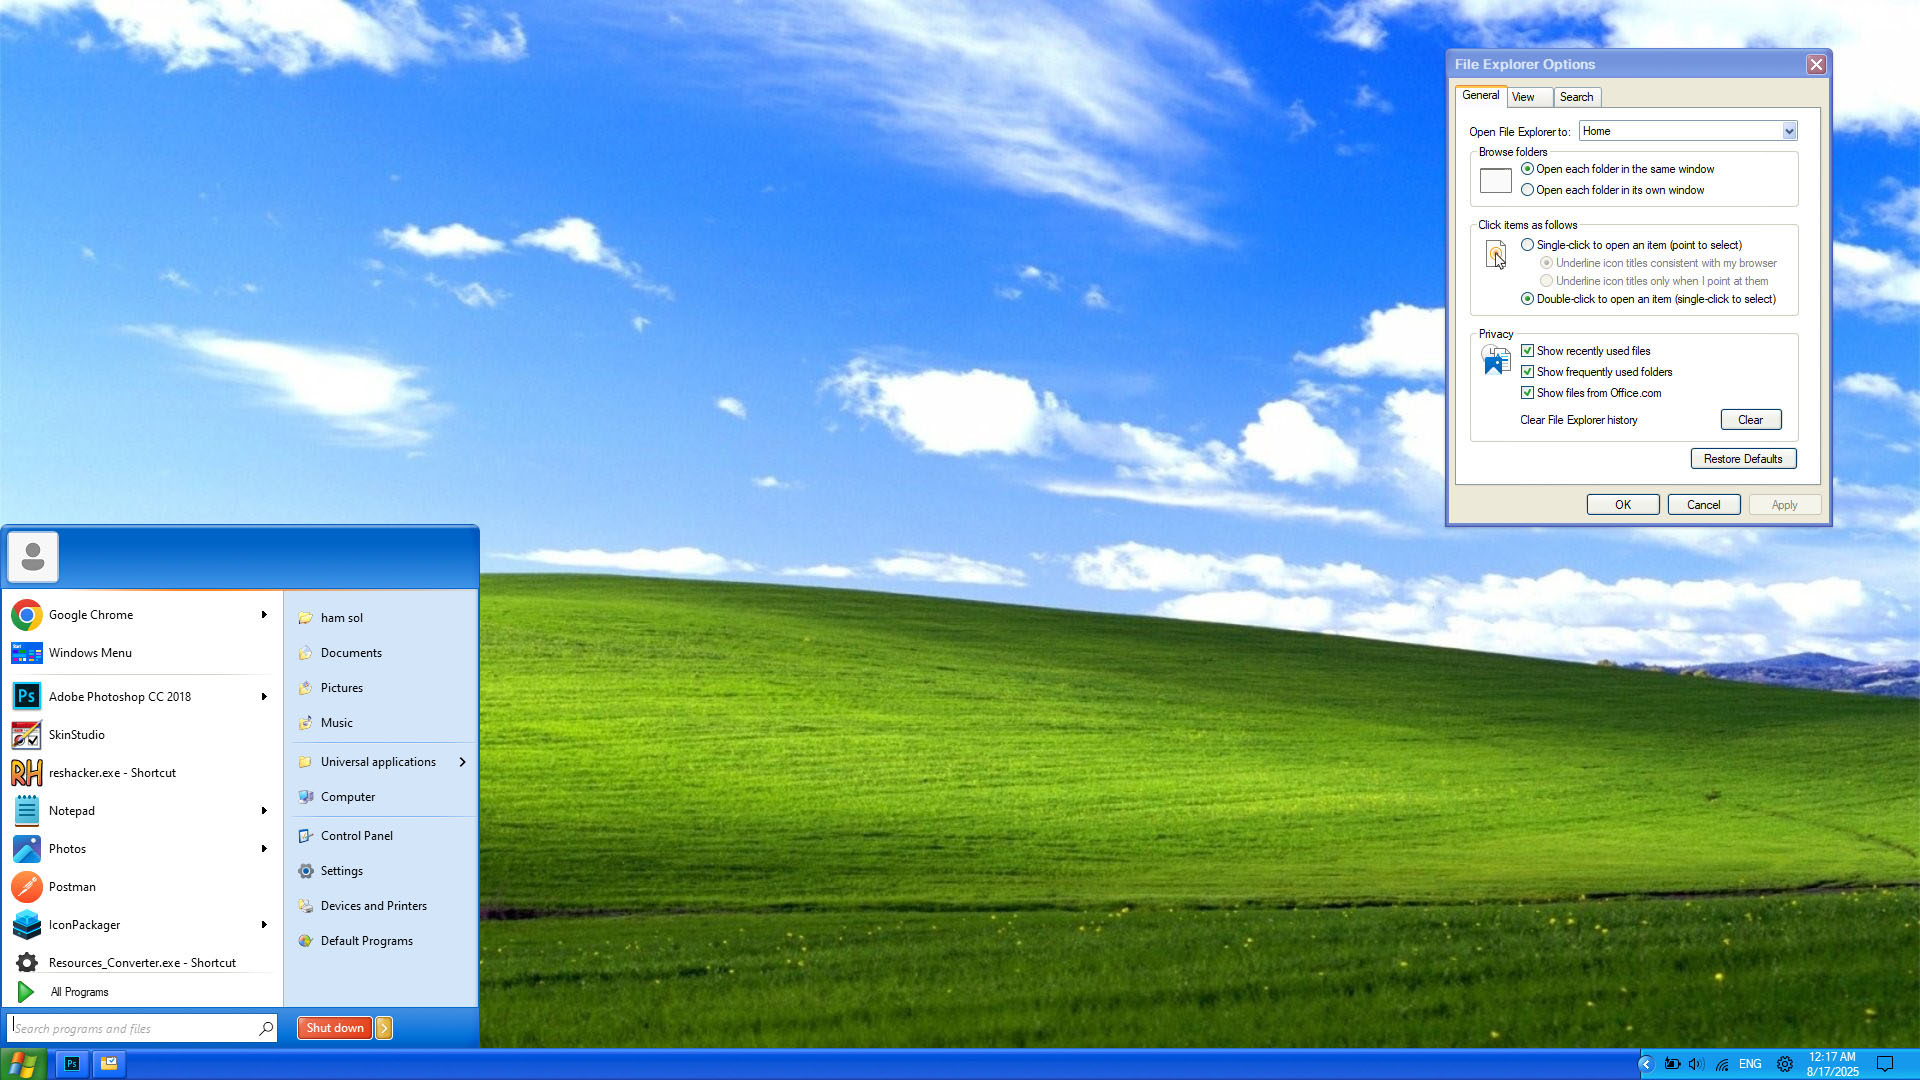Launch the Adobe Photoshop CC 2018 icon
Screen dimensions: 1920x1080
click(27, 697)
